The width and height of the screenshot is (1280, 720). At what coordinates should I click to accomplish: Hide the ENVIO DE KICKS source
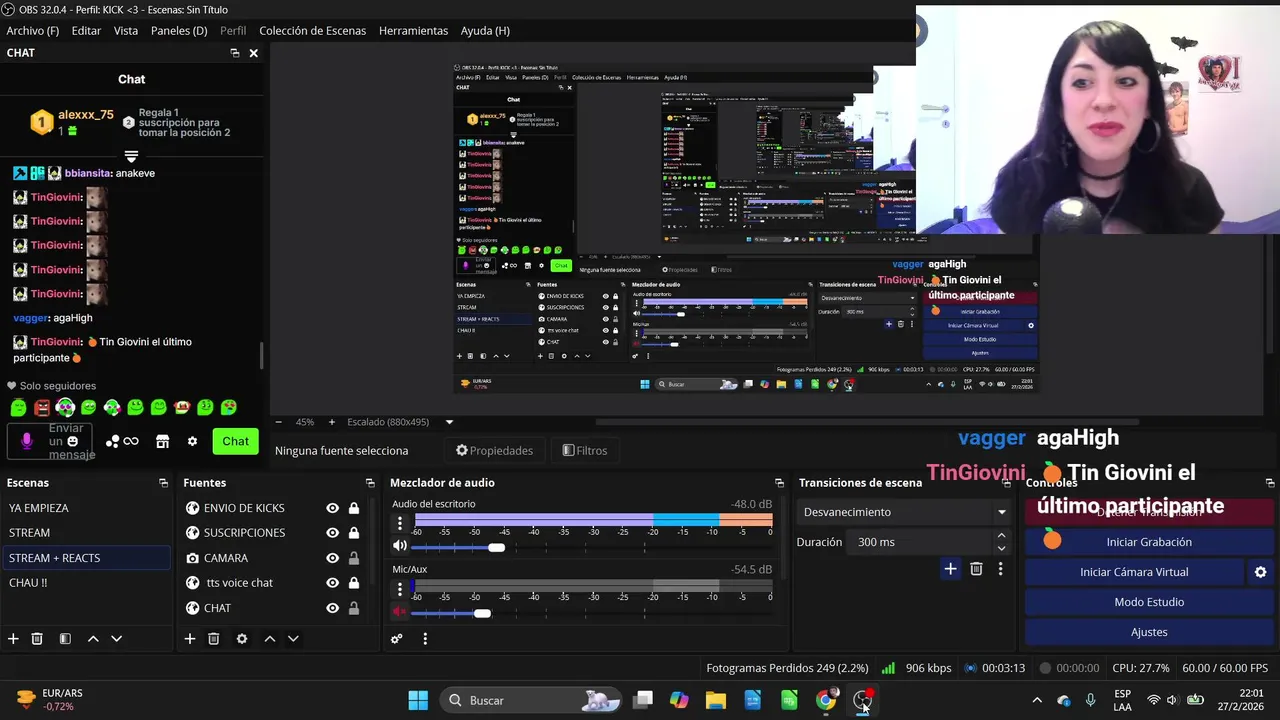[x=332, y=508]
